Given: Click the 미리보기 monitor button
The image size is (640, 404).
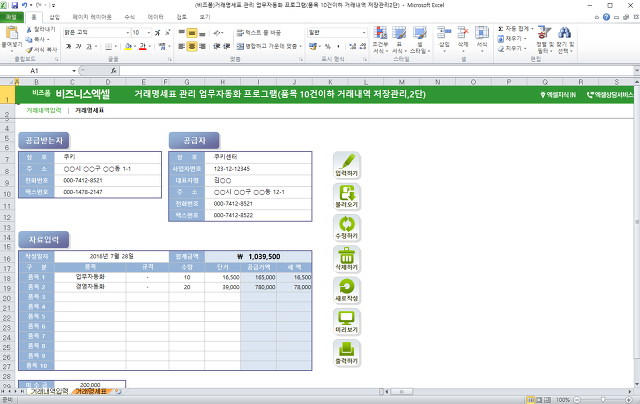Looking at the screenshot, I should [347, 322].
